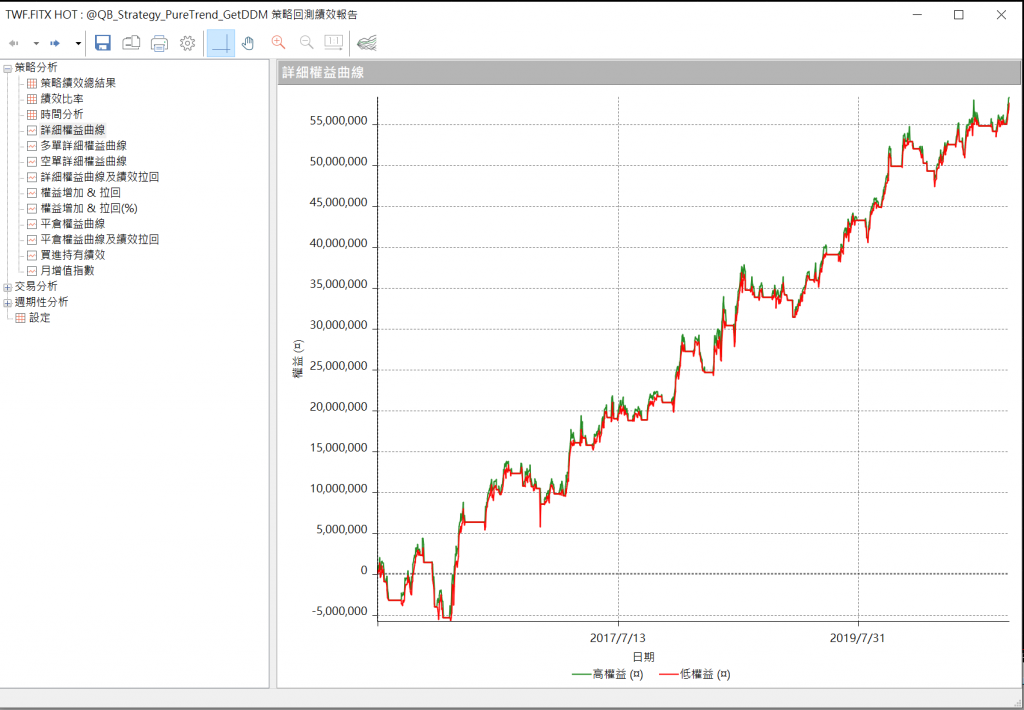Open settings via the gear icon

(x=187, y=43)
